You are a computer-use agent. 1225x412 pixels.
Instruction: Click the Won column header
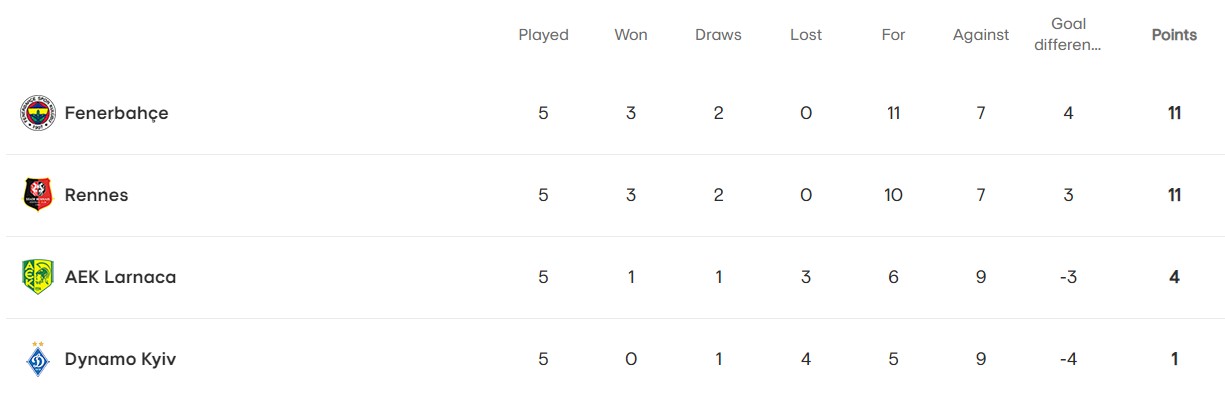pos(631,35)
